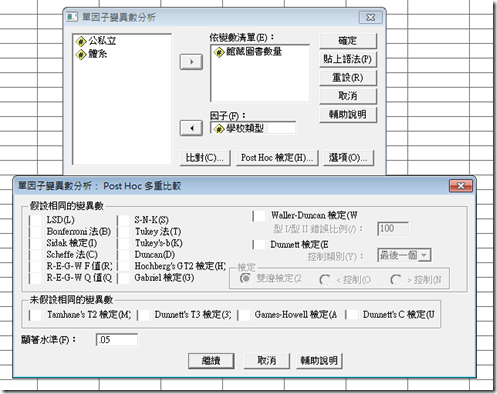Toggle the R-E-G-W F 值(R) checkbox
Viewport: 497px width, 394px height.
36,266
